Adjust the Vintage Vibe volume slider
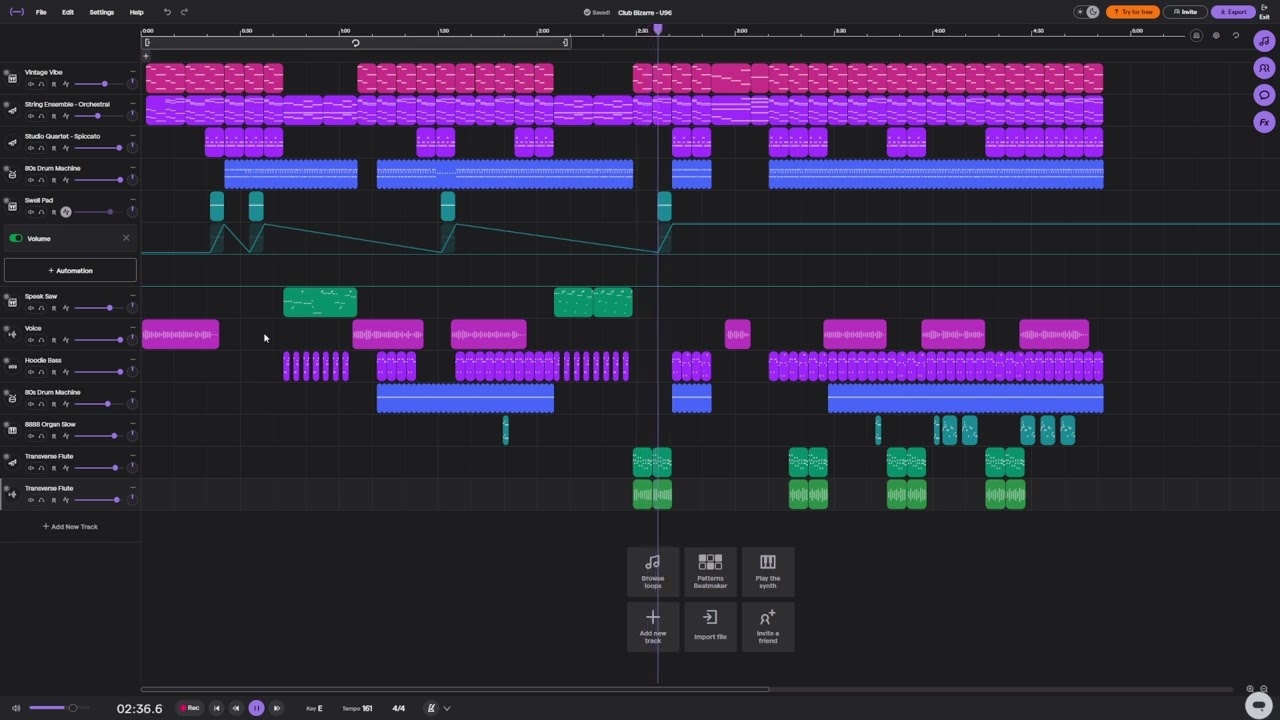Image resolution: width=1280 pixels, height=720 pixels. [x=97, y=84]
